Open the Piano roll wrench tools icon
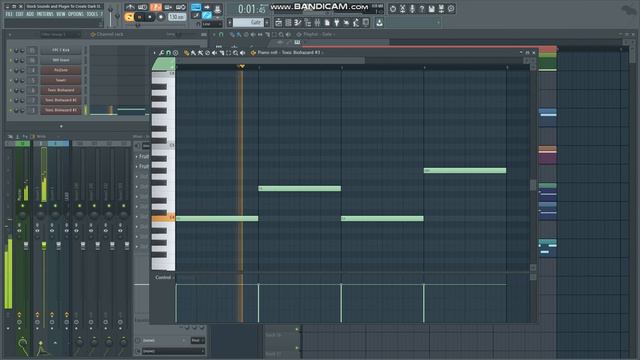 click(x=162, y=53)
